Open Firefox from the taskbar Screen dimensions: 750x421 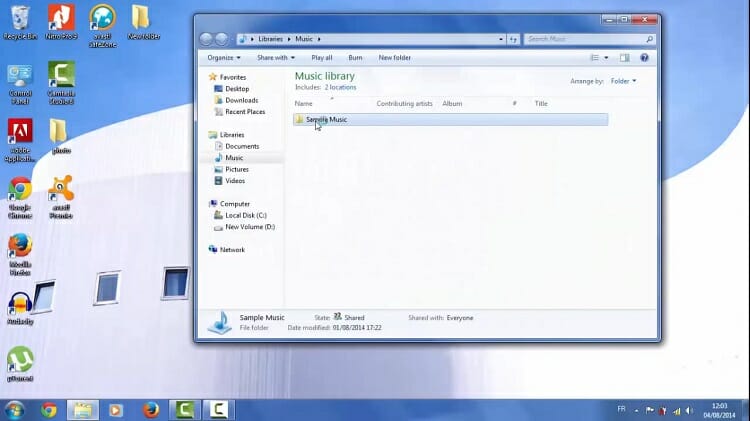point(151,410)
